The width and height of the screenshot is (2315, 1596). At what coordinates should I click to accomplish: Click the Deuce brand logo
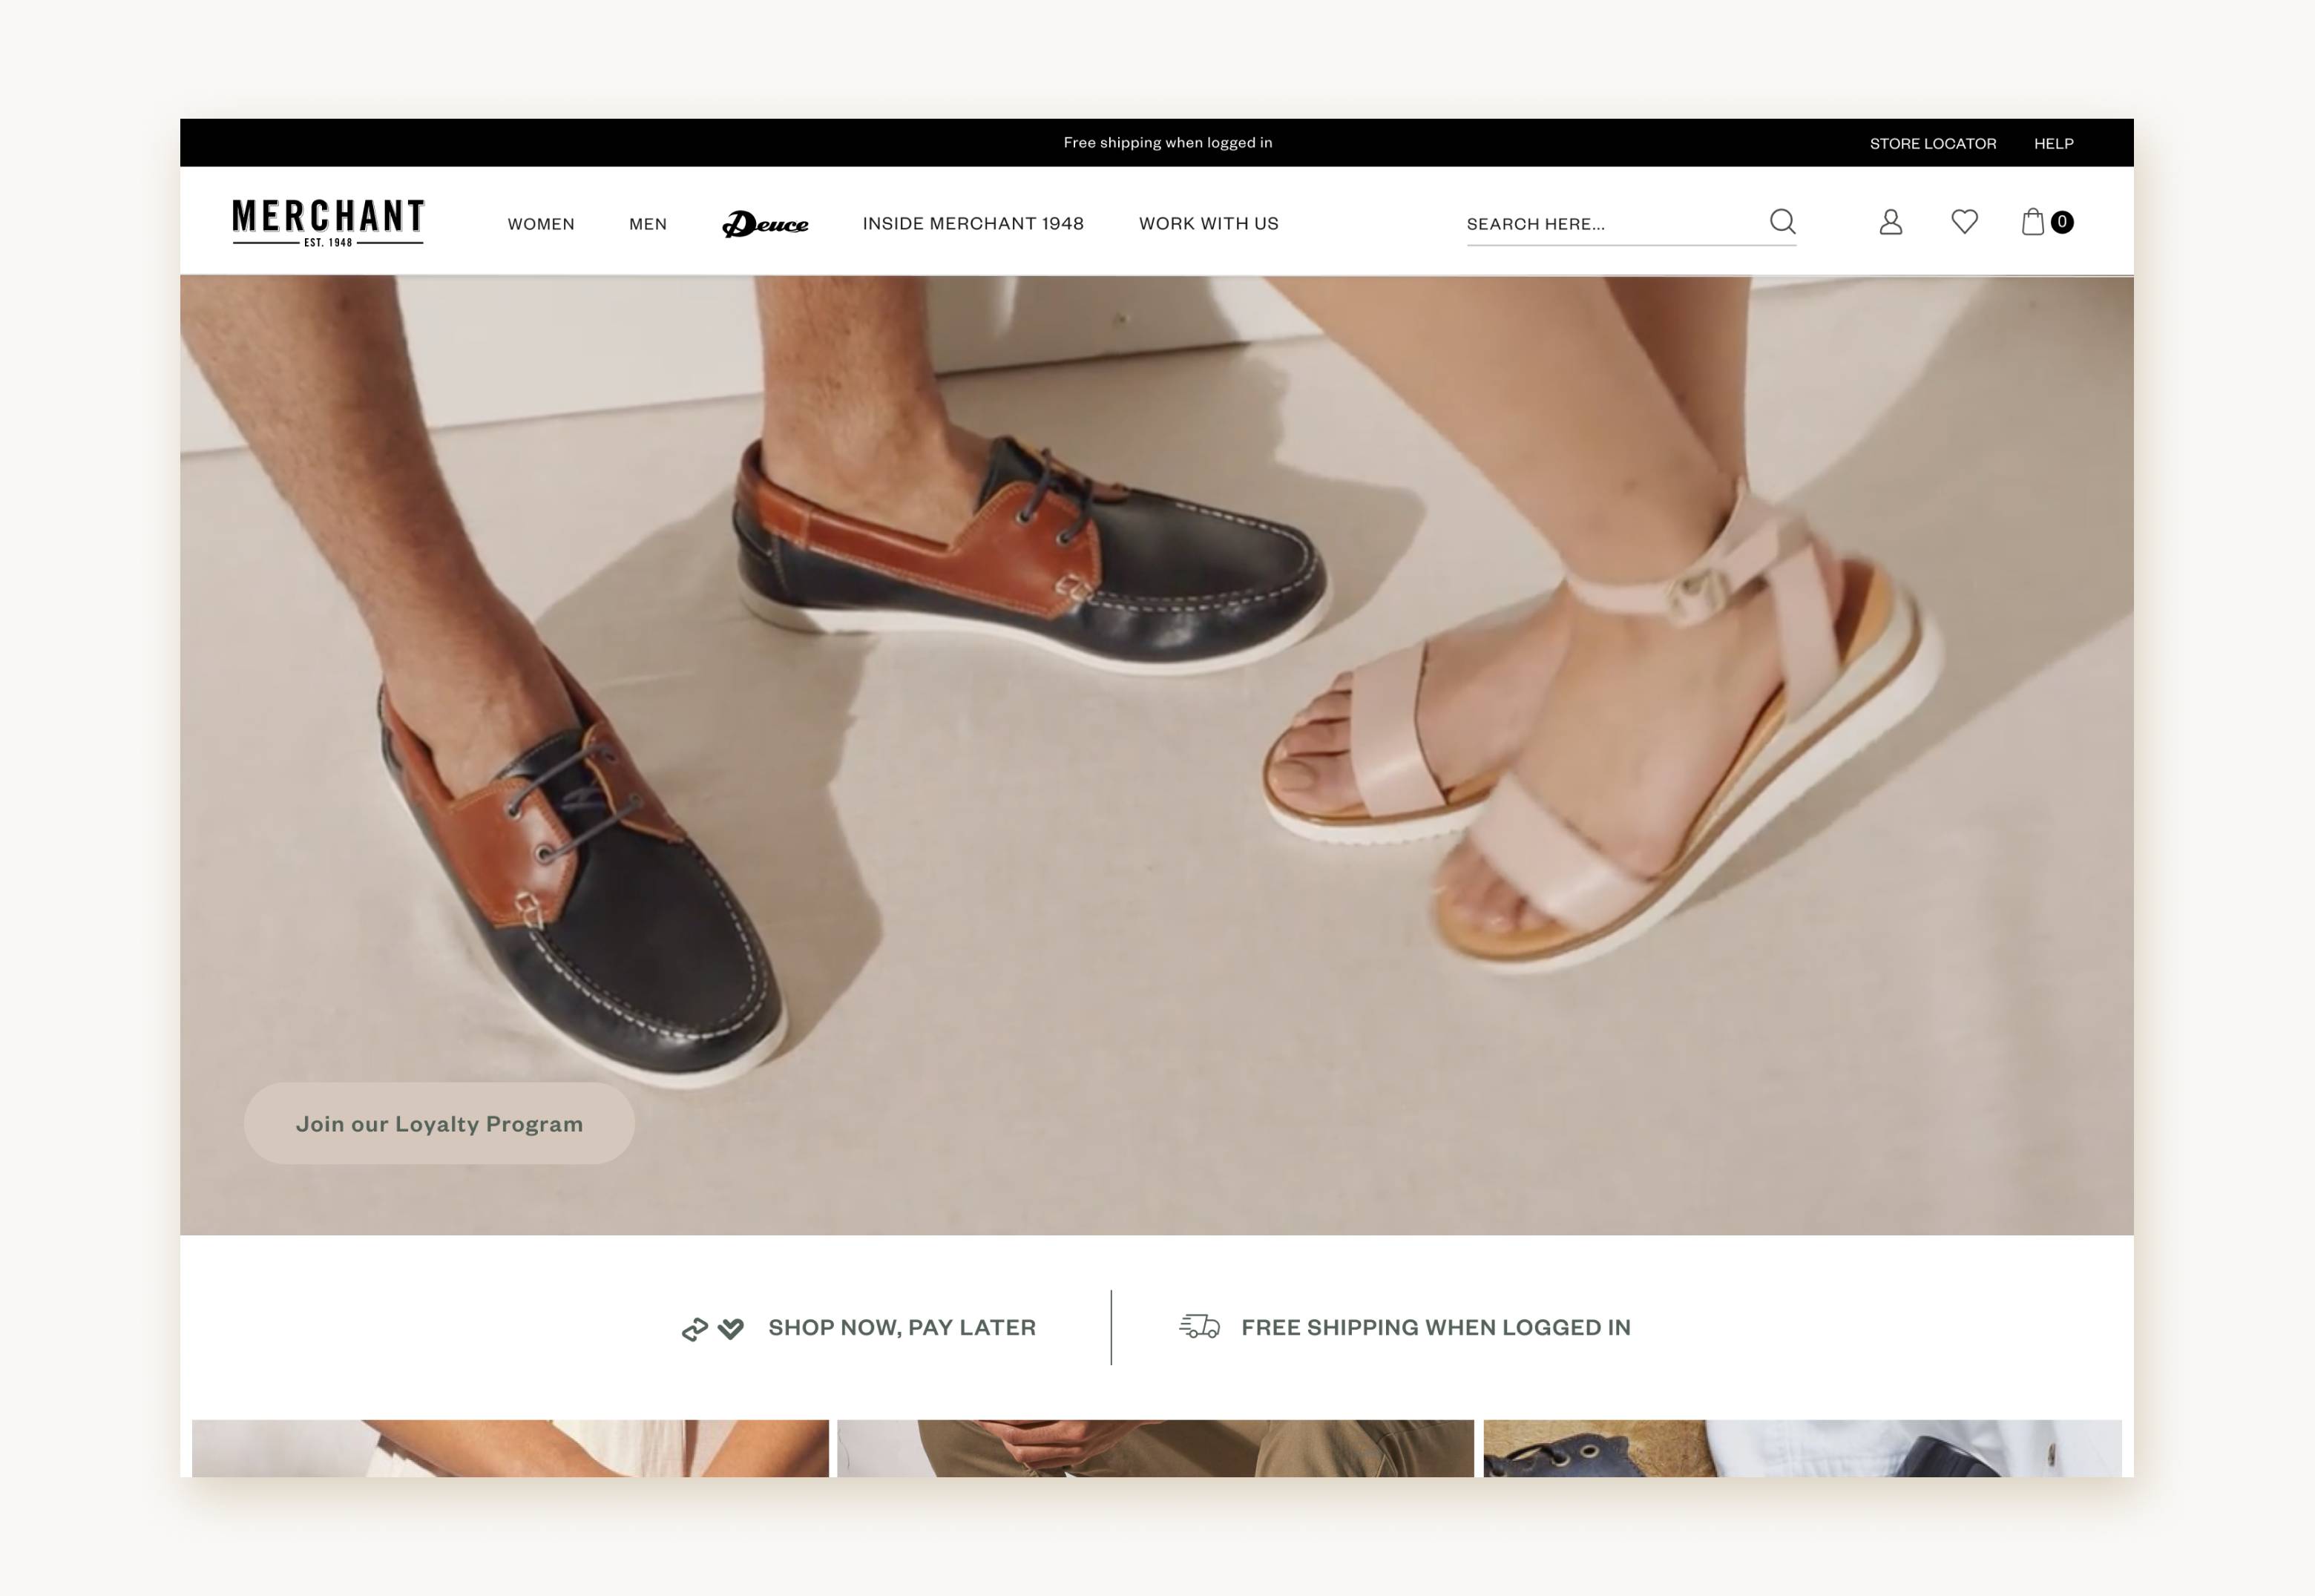[765, 224]
